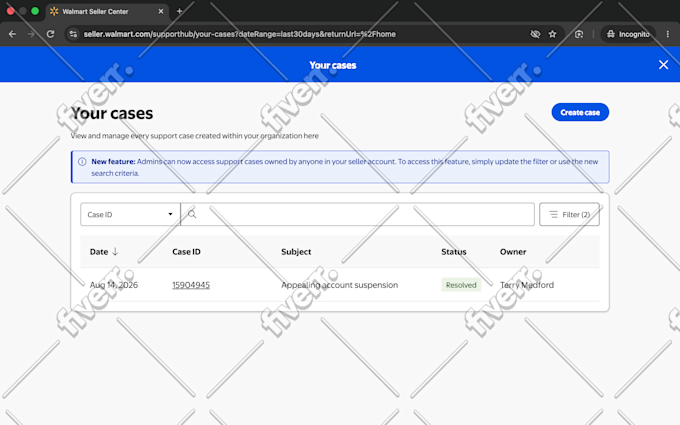Image resolution: width=680 pixels, height=425 pixels.
Task: Click the Status column header
Action: pos(454,252)
